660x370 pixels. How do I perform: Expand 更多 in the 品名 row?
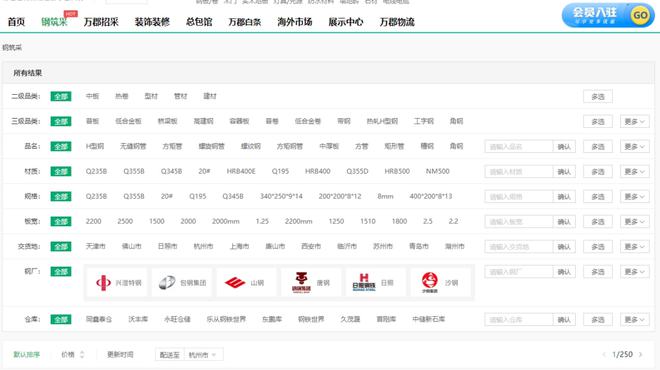(634, 146)
